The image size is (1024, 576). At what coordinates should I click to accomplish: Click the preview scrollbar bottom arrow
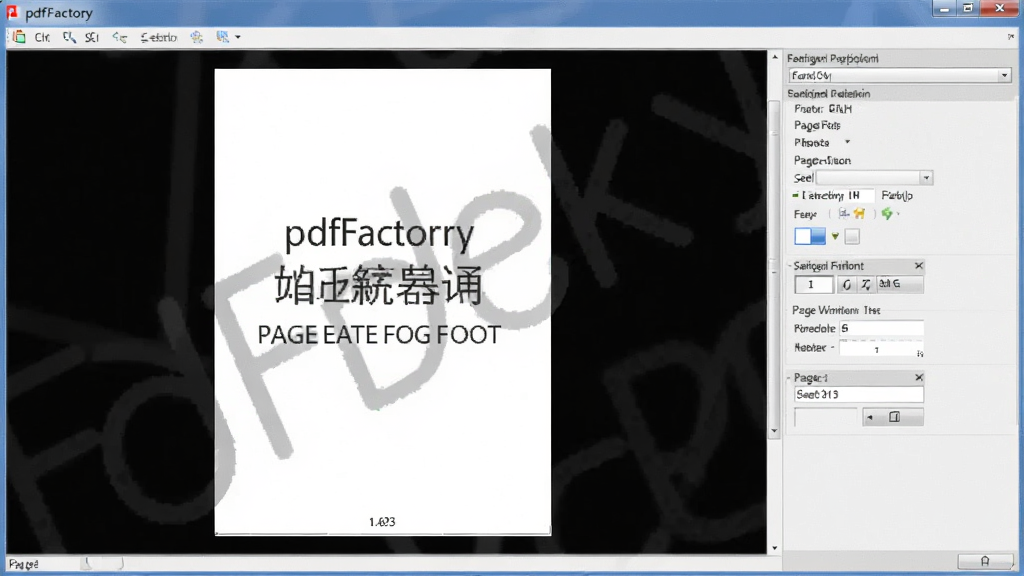point(775,549)
